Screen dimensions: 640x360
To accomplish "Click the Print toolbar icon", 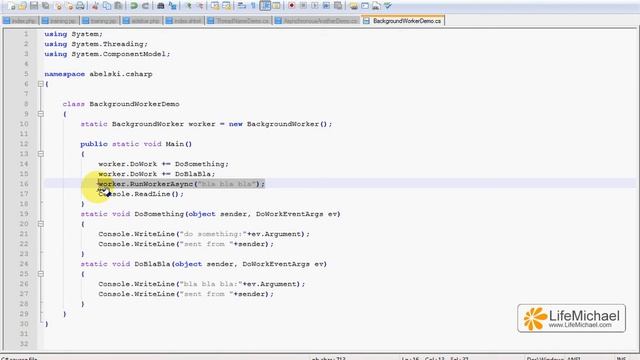I will tap(80, 6).
